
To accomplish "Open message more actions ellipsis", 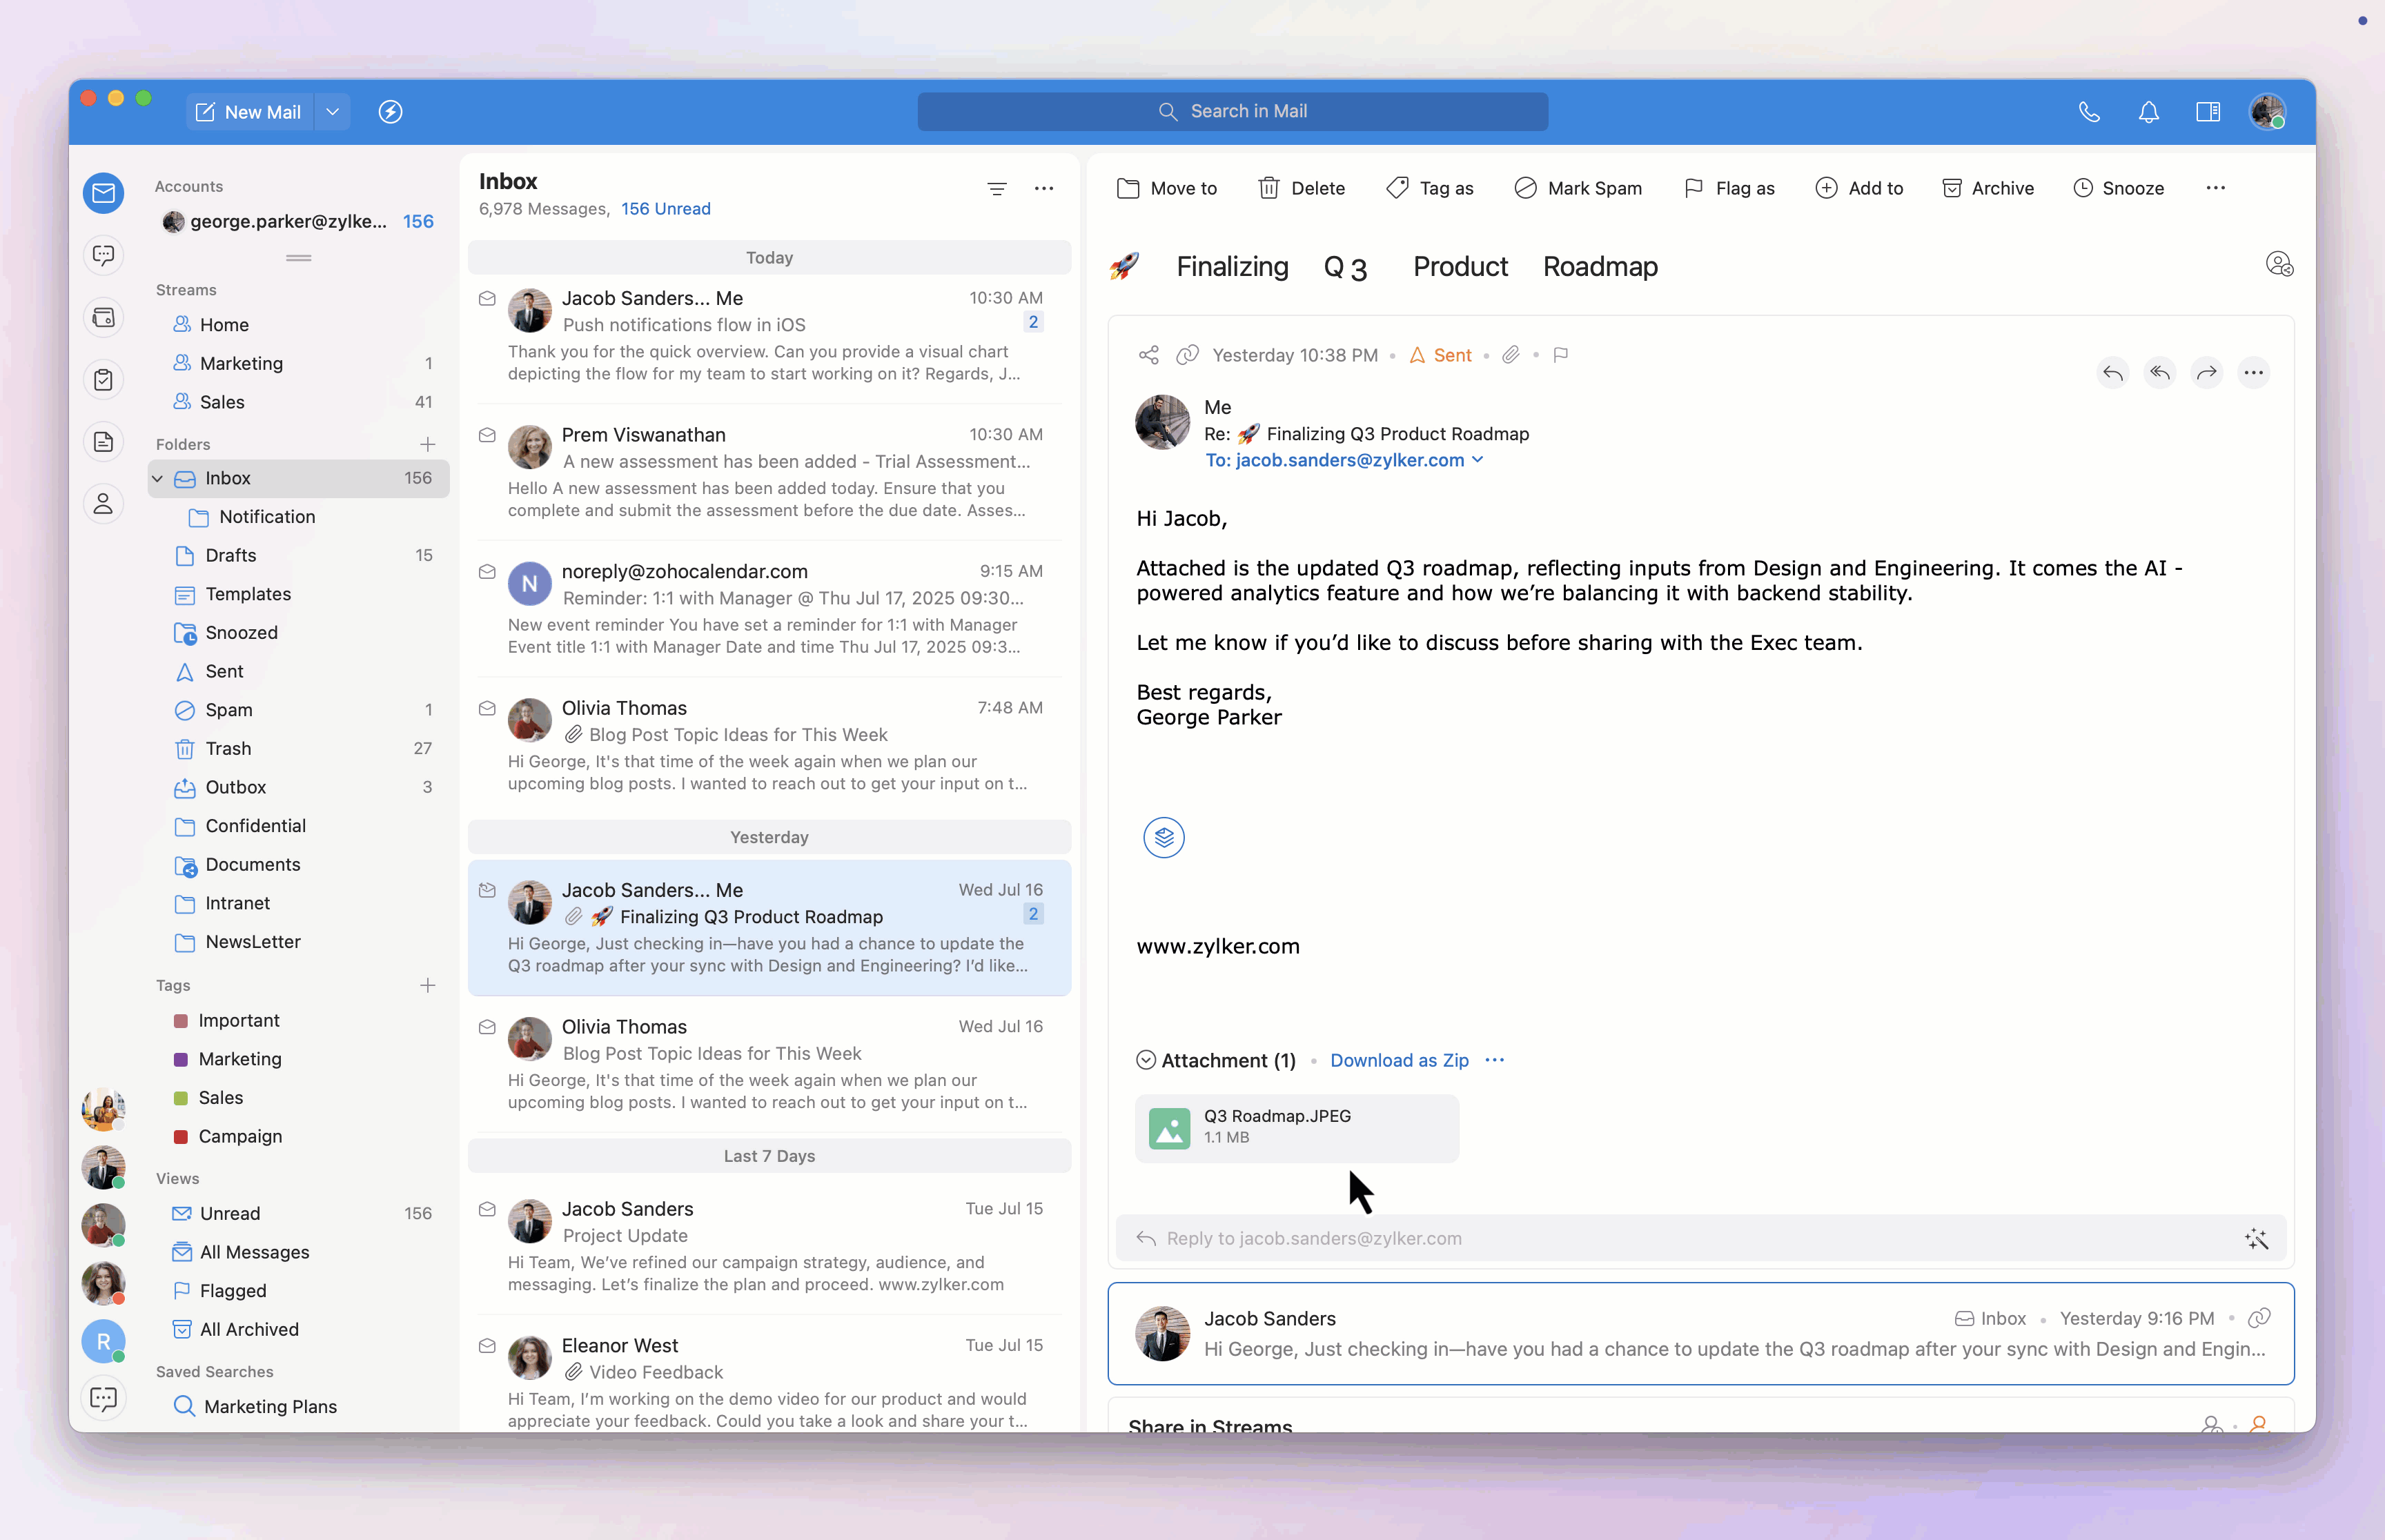I will point(2253,373).
